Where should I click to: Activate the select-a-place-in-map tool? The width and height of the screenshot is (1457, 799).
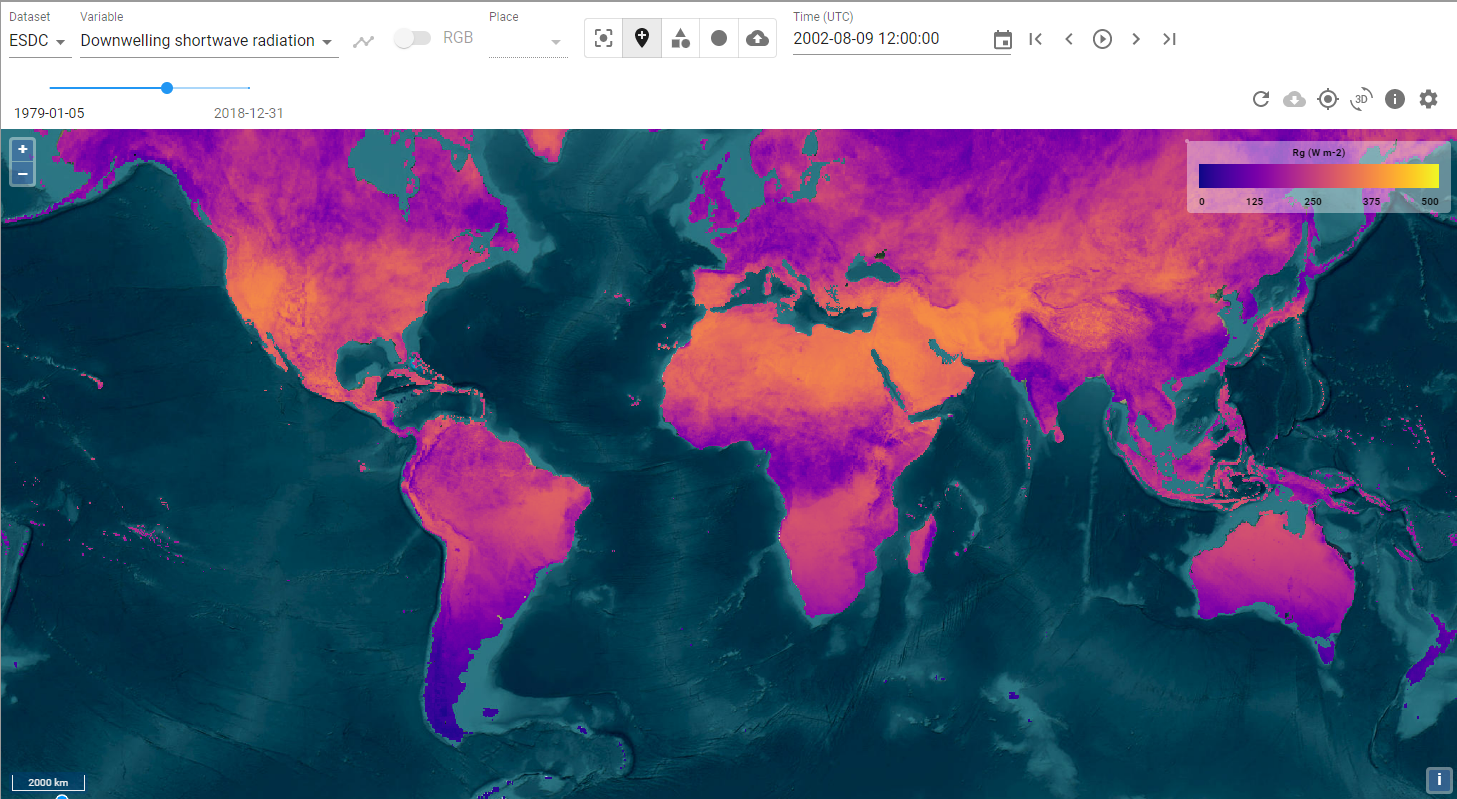[x=603, y=38]
